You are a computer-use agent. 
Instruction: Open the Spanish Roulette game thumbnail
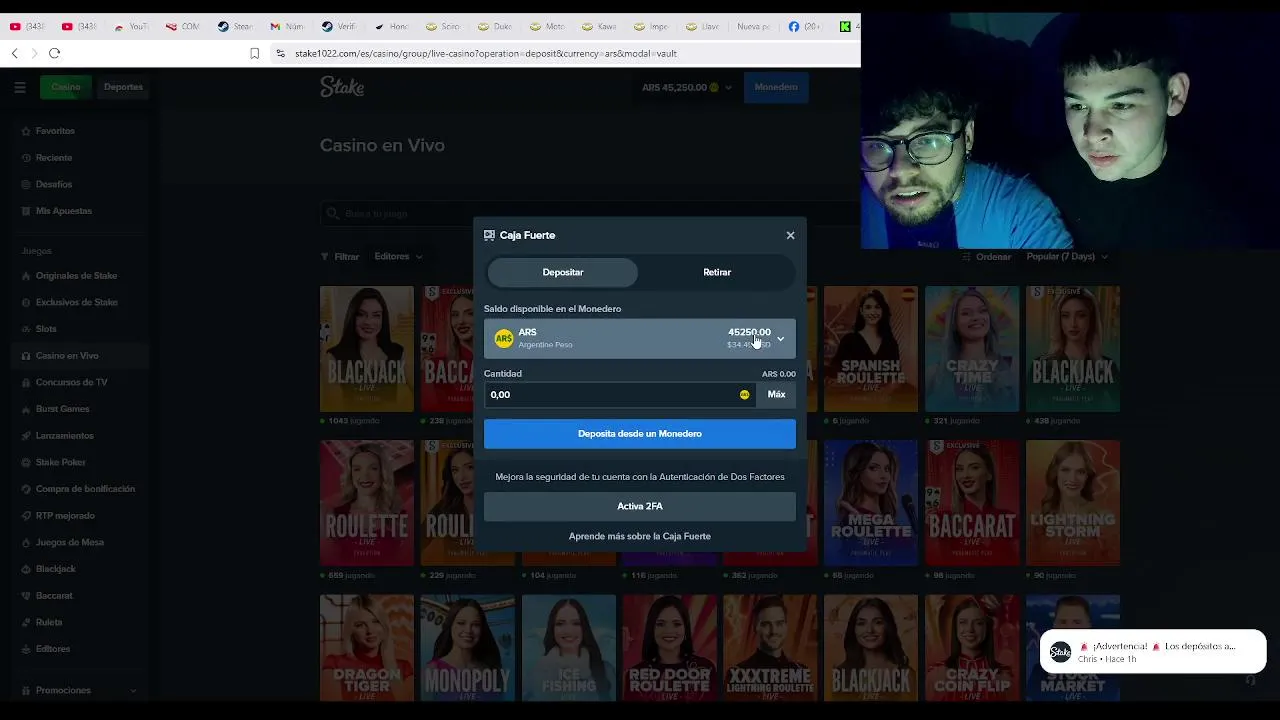(x=870, y=349)
